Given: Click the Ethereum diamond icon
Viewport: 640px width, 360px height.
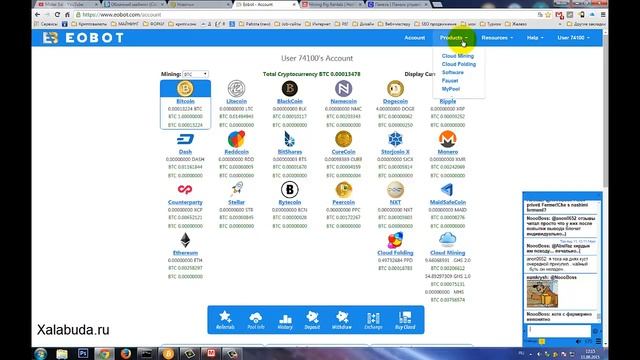Looking at the screenshot, I should (185, 240).
